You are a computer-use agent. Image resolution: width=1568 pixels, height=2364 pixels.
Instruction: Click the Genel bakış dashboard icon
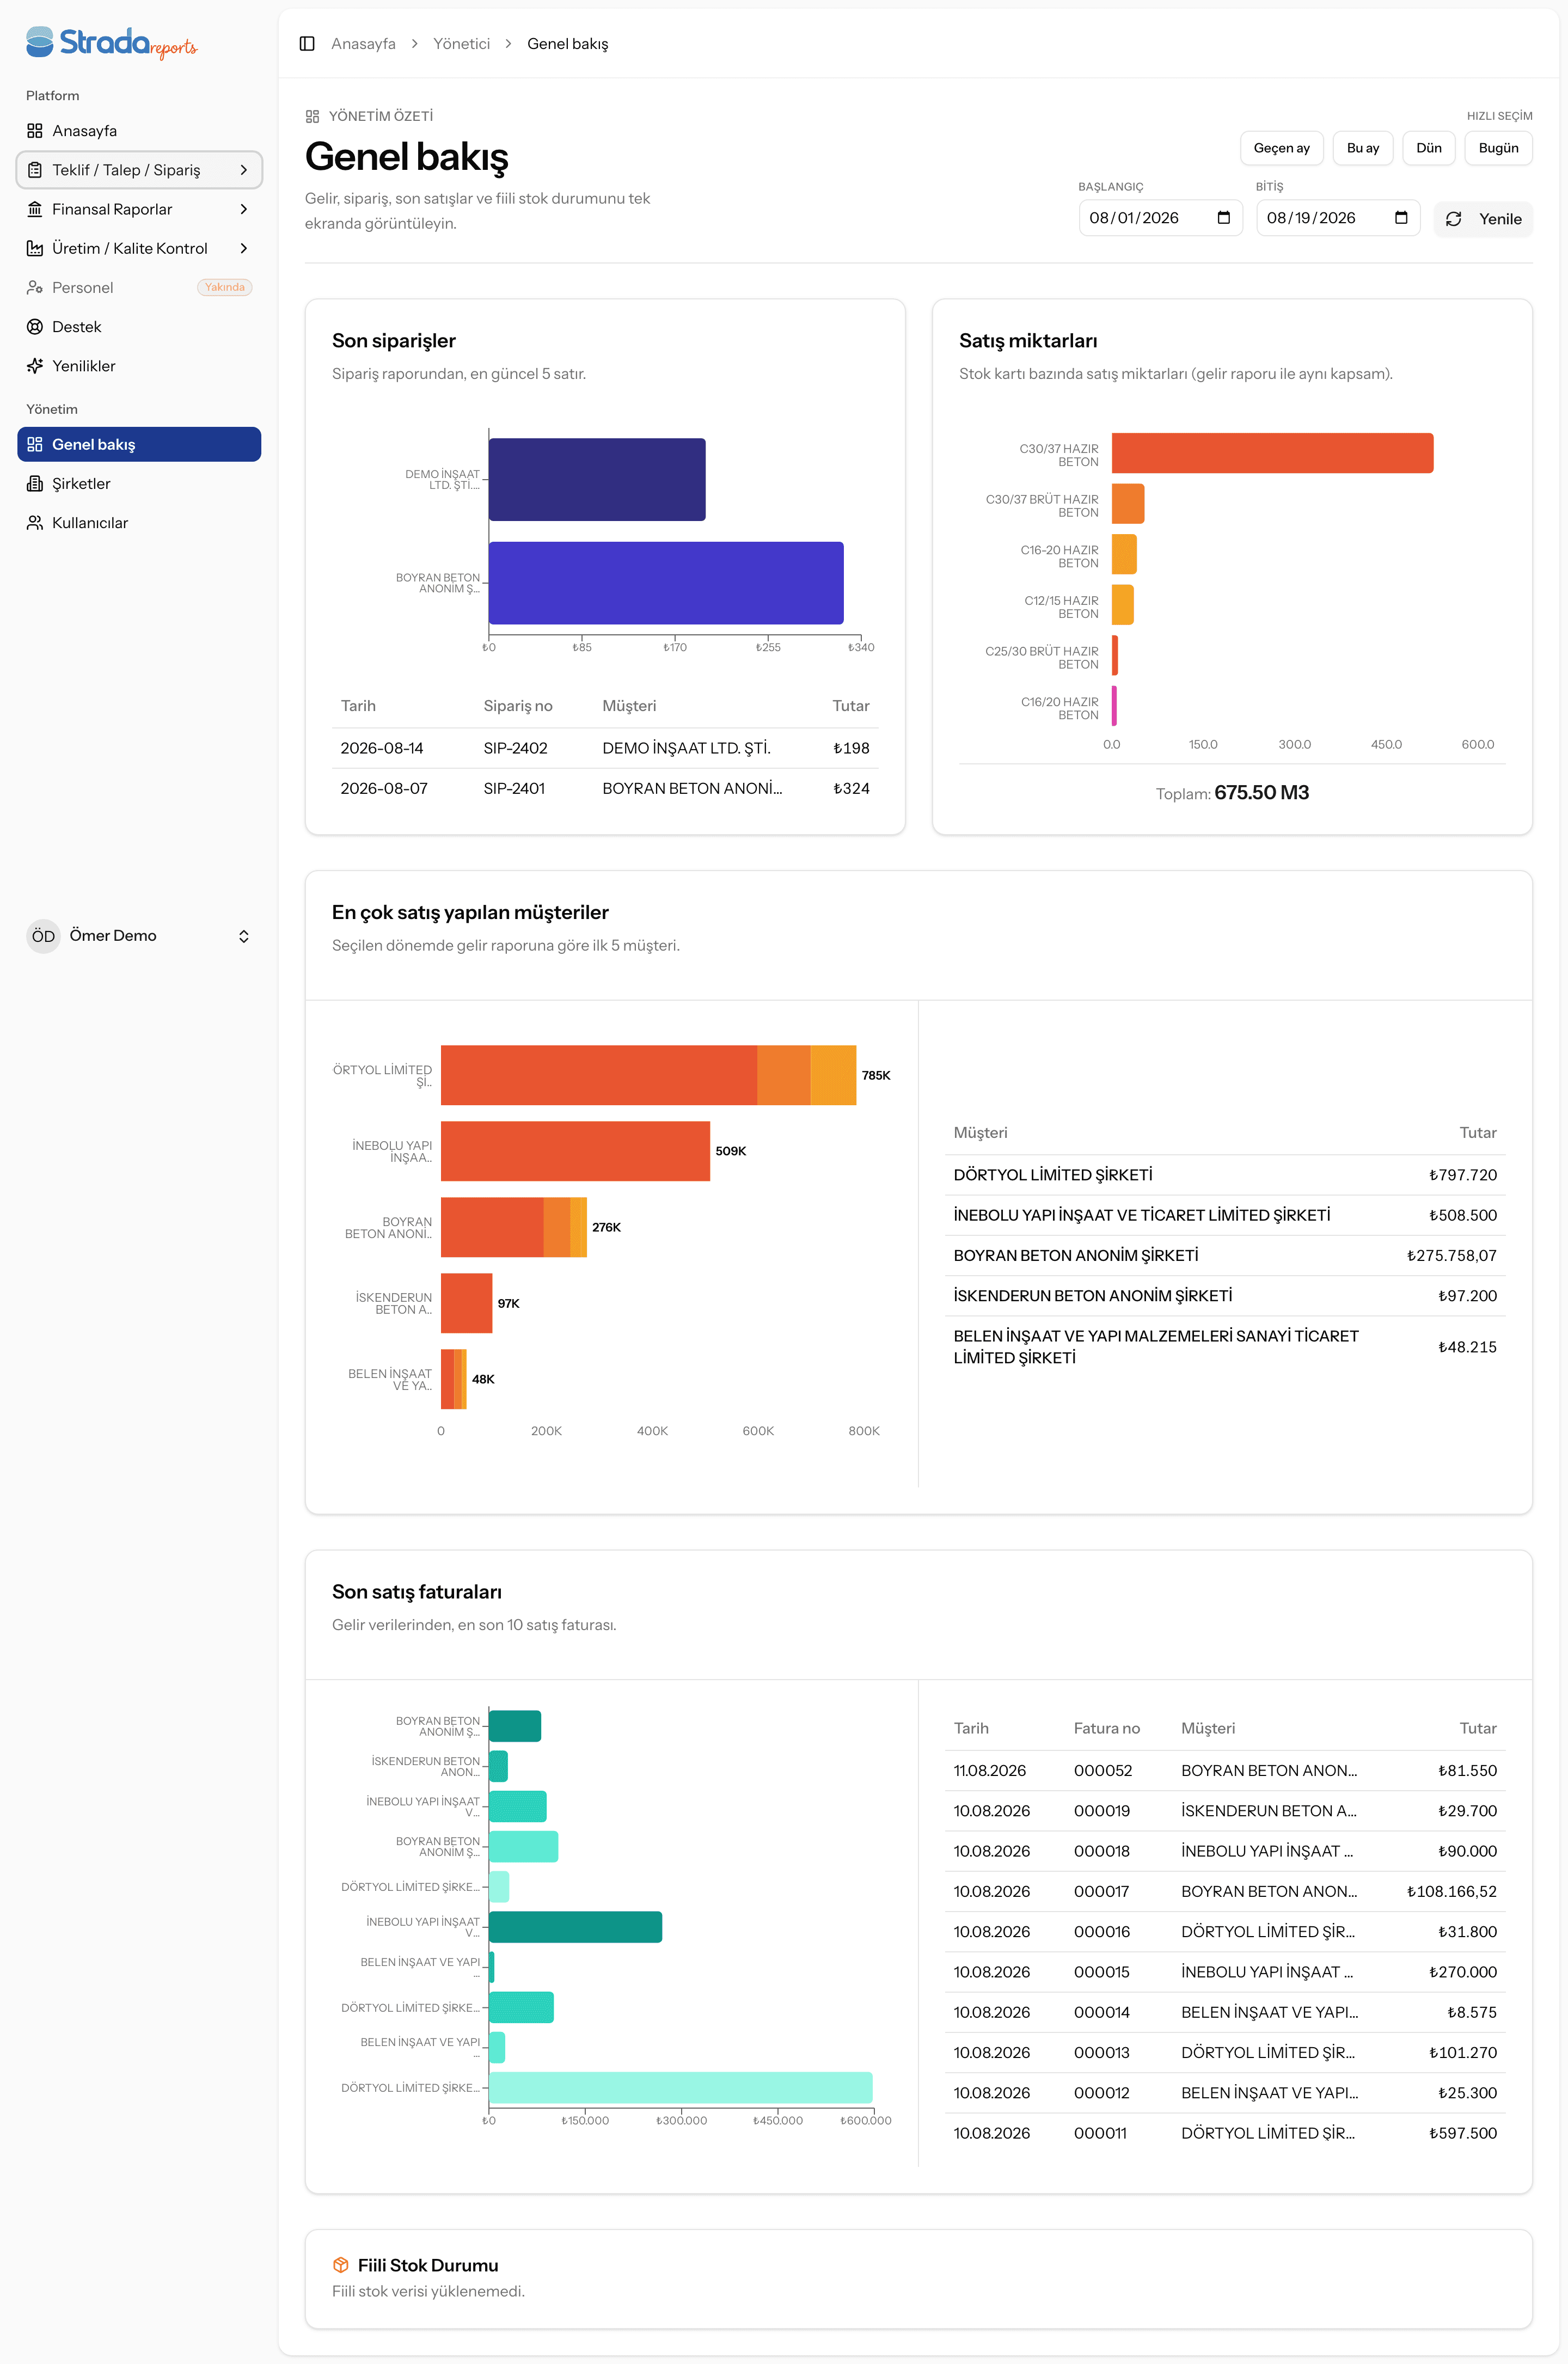35,444
